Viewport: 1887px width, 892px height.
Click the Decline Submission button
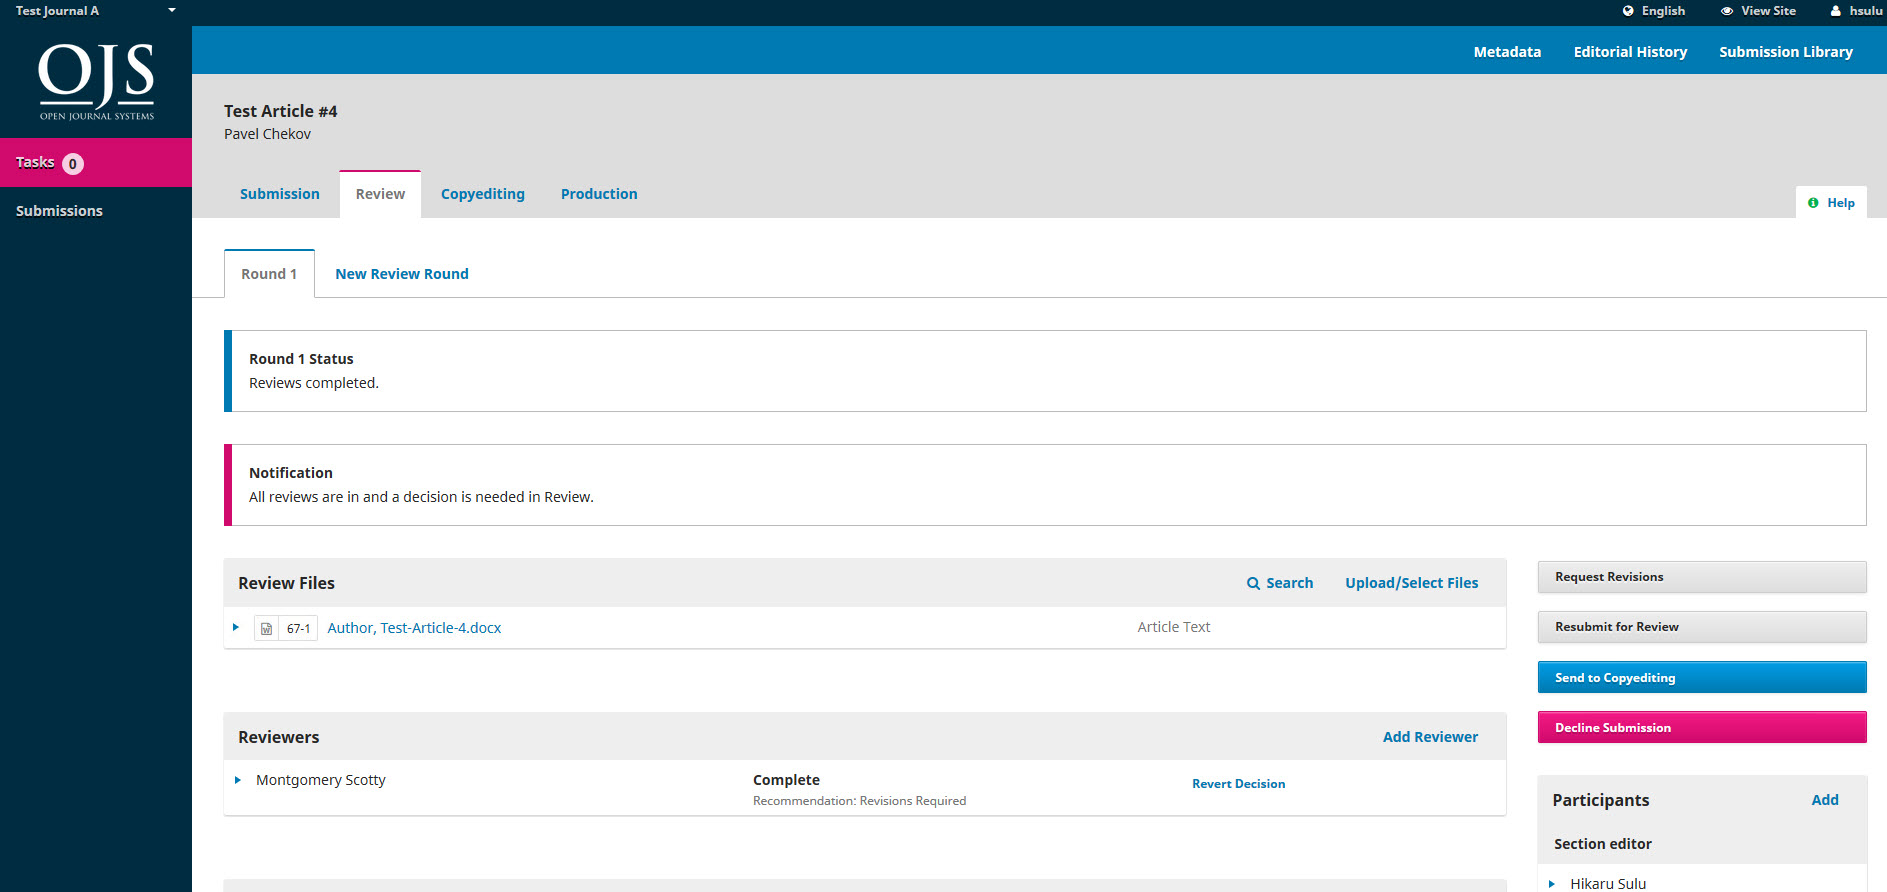1701,728
